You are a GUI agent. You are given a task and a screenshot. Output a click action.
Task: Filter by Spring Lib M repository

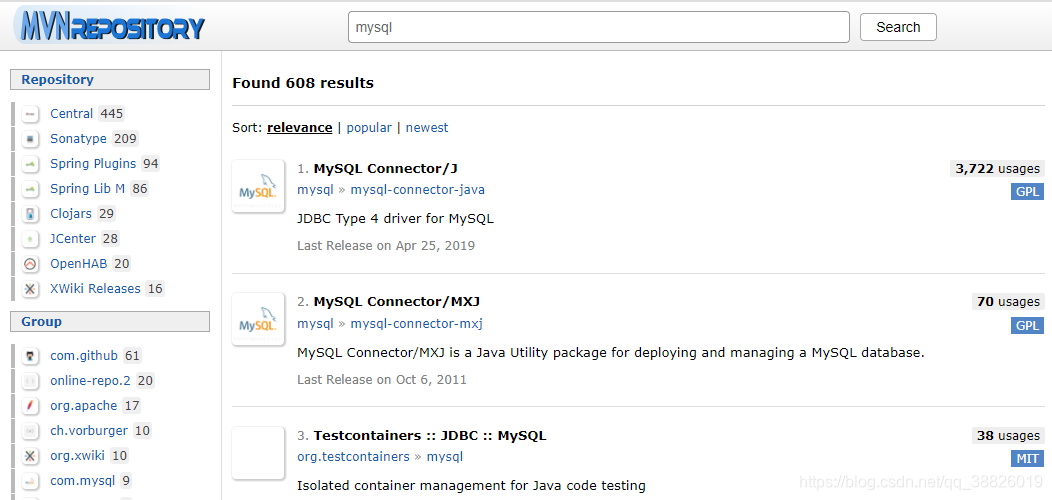pyautogui.click(x=88, y=189)
